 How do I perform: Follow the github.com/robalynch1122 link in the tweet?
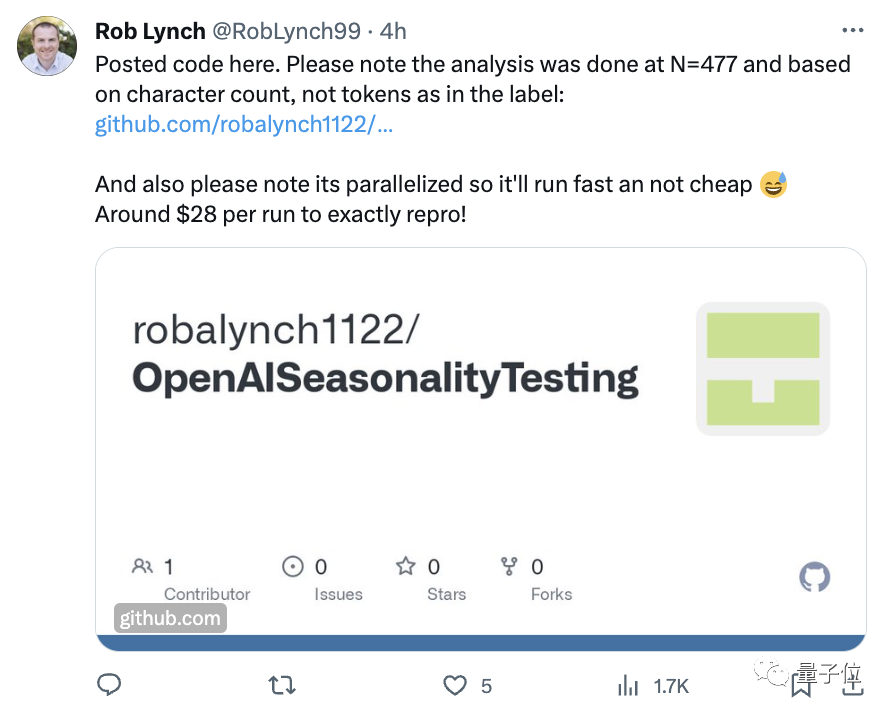tap(244, 124)
